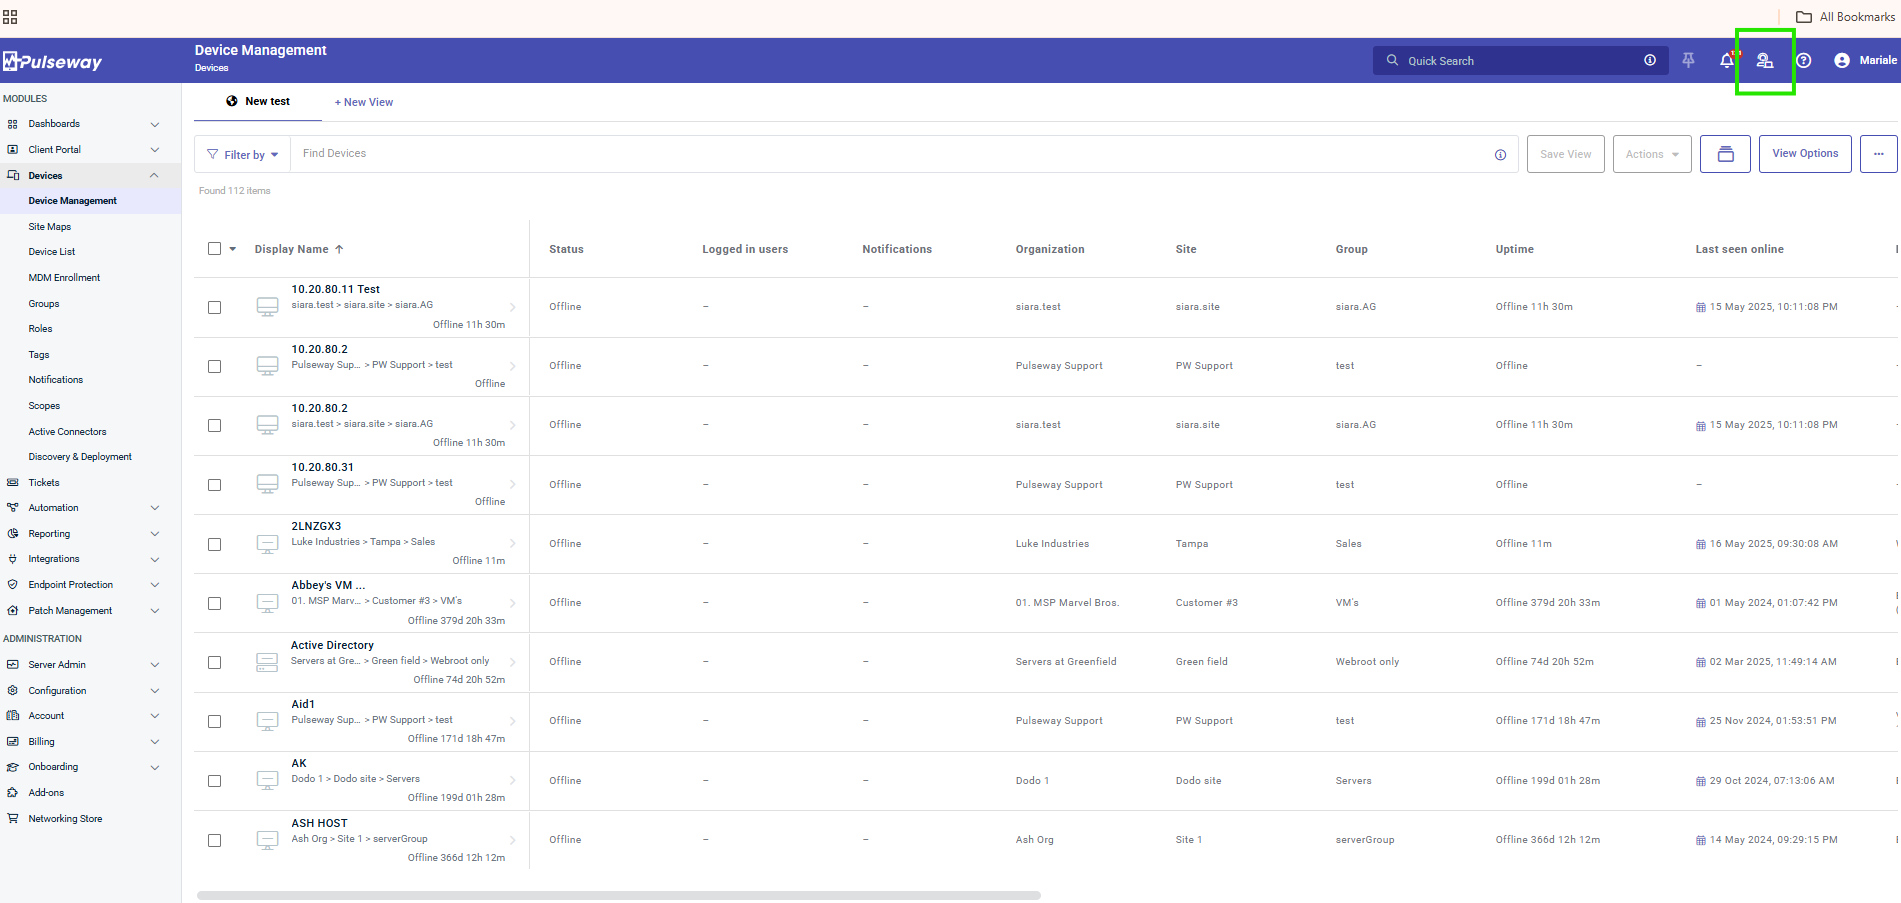Click the Client Portal sidebar icon

click(13, 150)
